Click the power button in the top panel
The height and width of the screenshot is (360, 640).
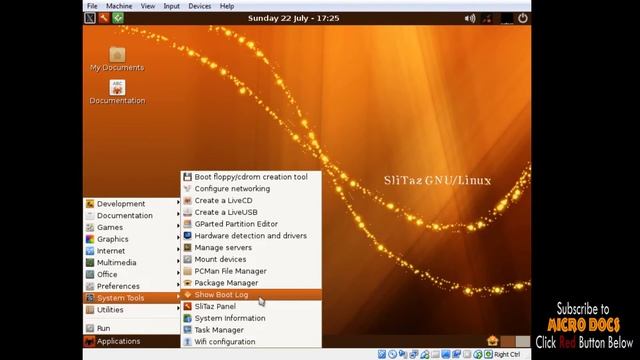pos(523,18)
